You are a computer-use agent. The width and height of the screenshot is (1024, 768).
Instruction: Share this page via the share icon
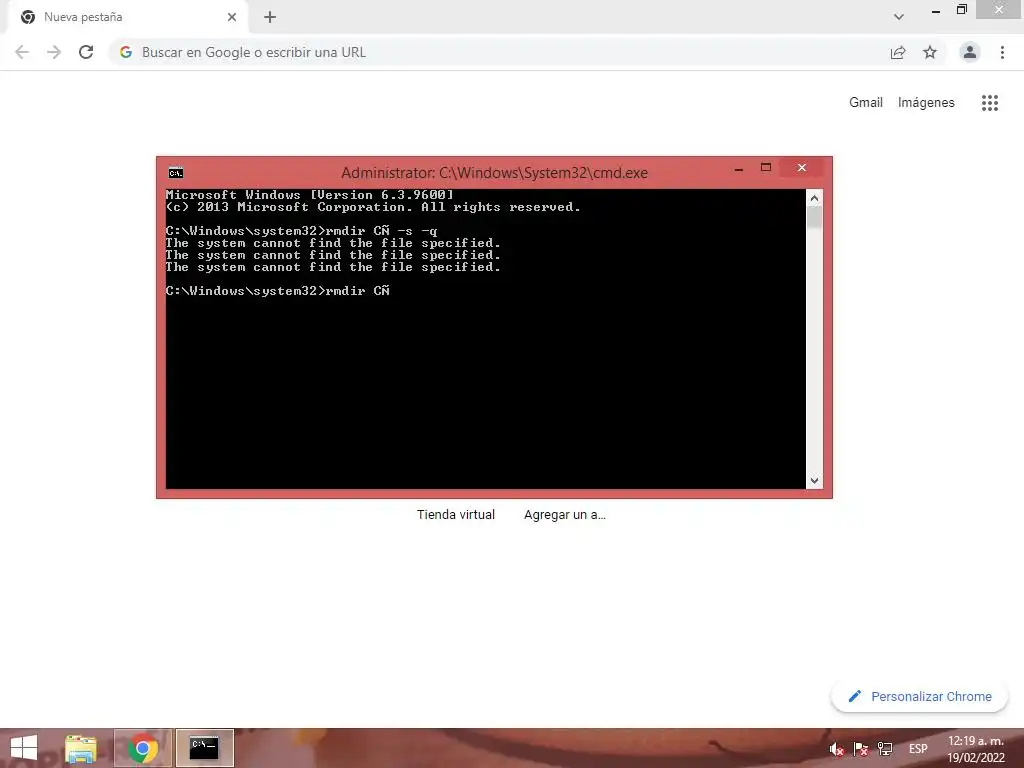898,52
